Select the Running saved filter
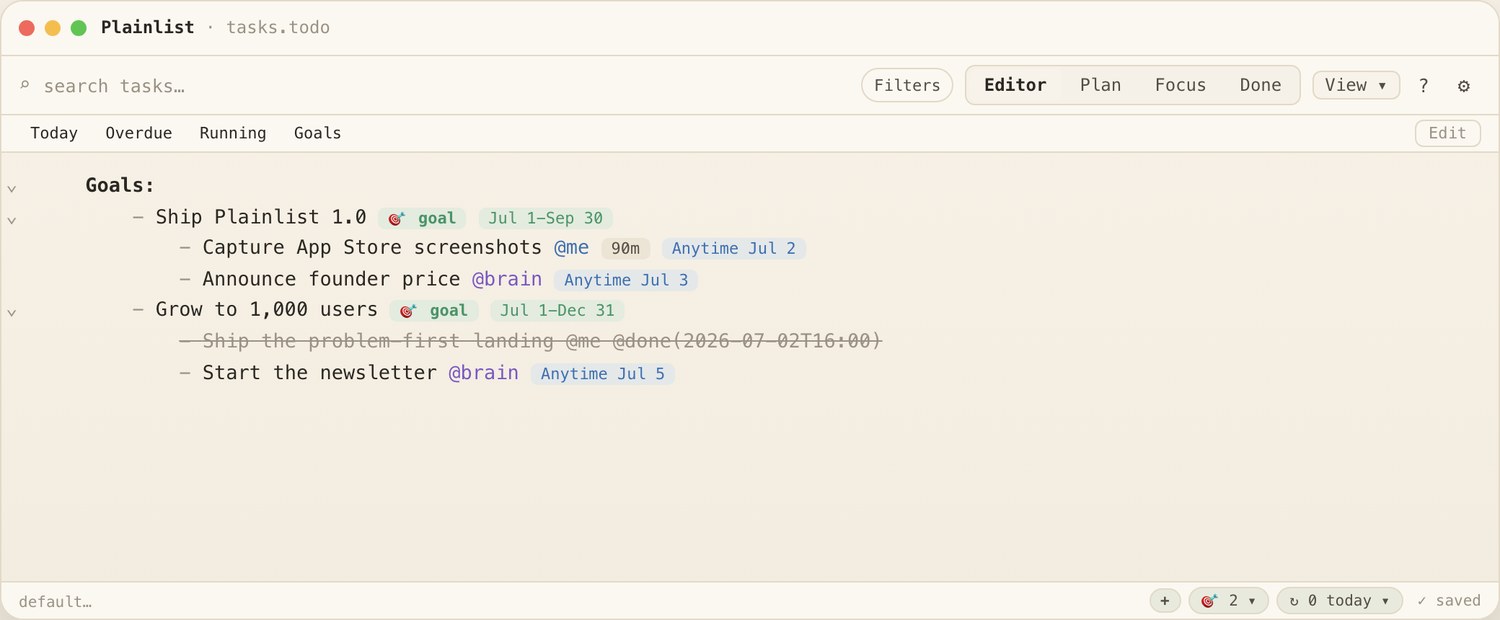 click(x=233, y=133)
